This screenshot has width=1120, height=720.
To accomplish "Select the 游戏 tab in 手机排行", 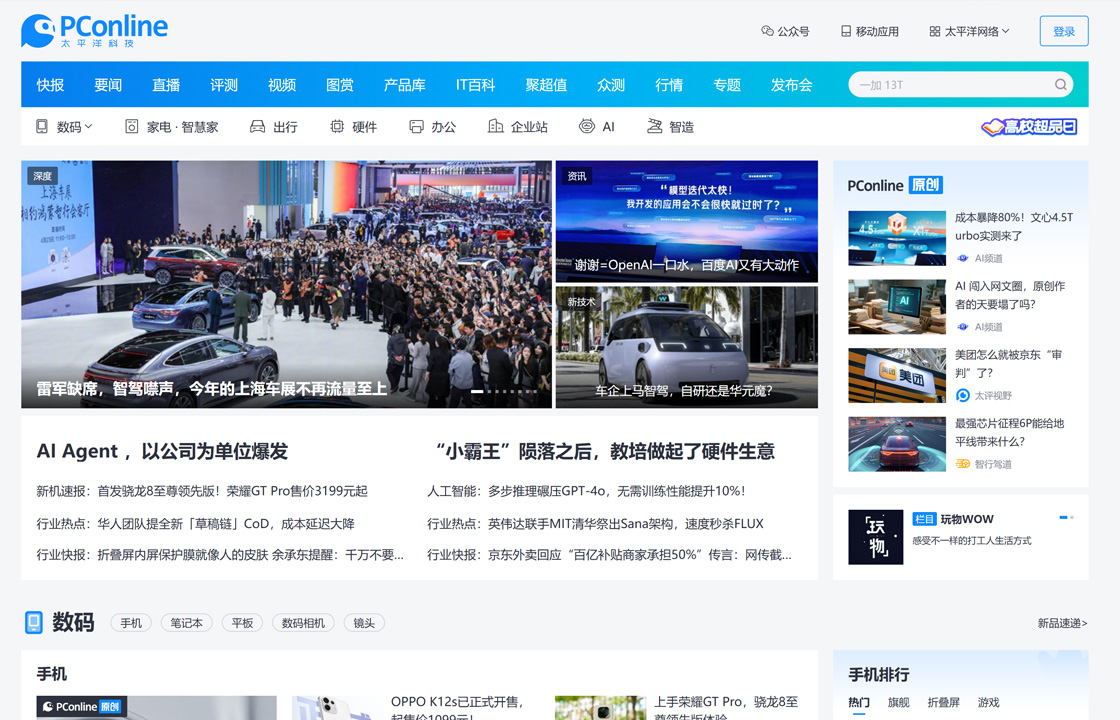I will pos(988,702).
